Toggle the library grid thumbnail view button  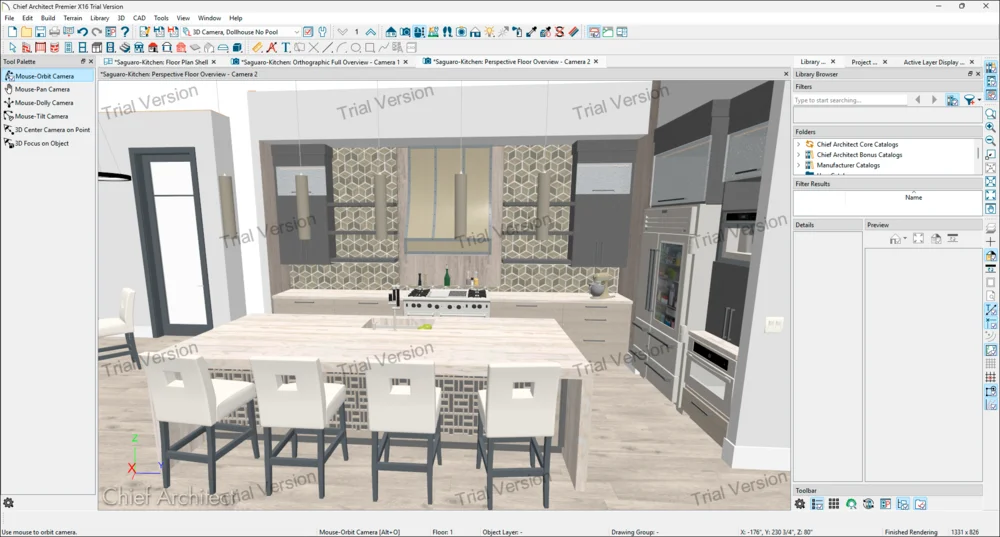[834, 504]
